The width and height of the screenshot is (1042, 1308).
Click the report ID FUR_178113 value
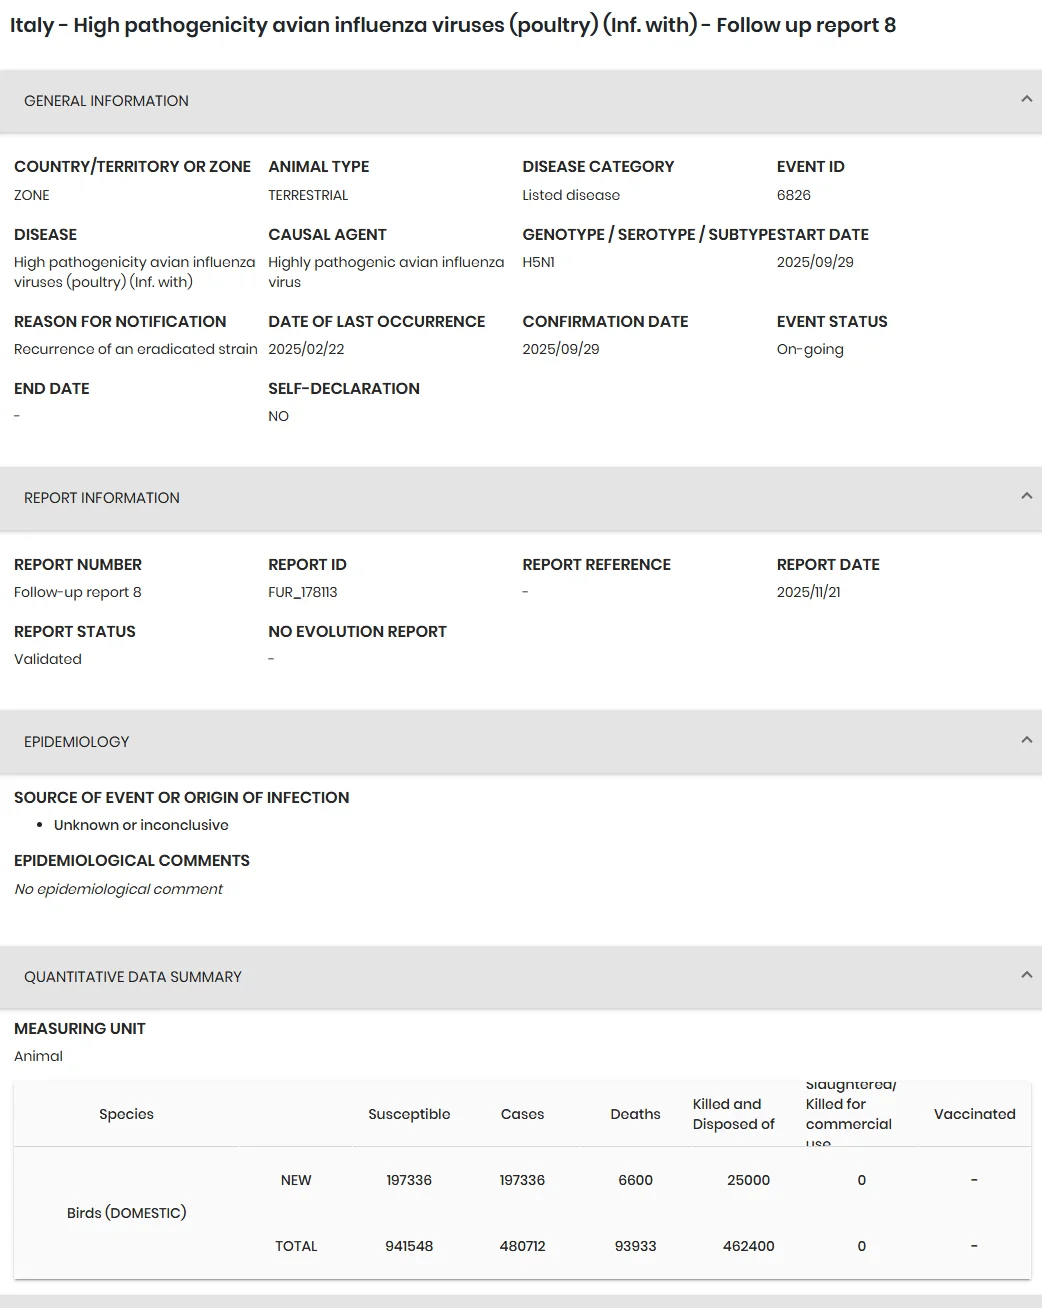303,592
